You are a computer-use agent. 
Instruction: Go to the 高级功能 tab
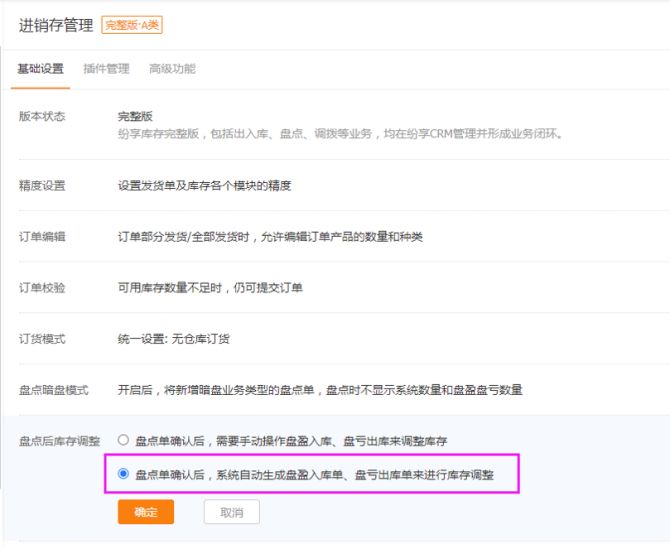[172, 69]
